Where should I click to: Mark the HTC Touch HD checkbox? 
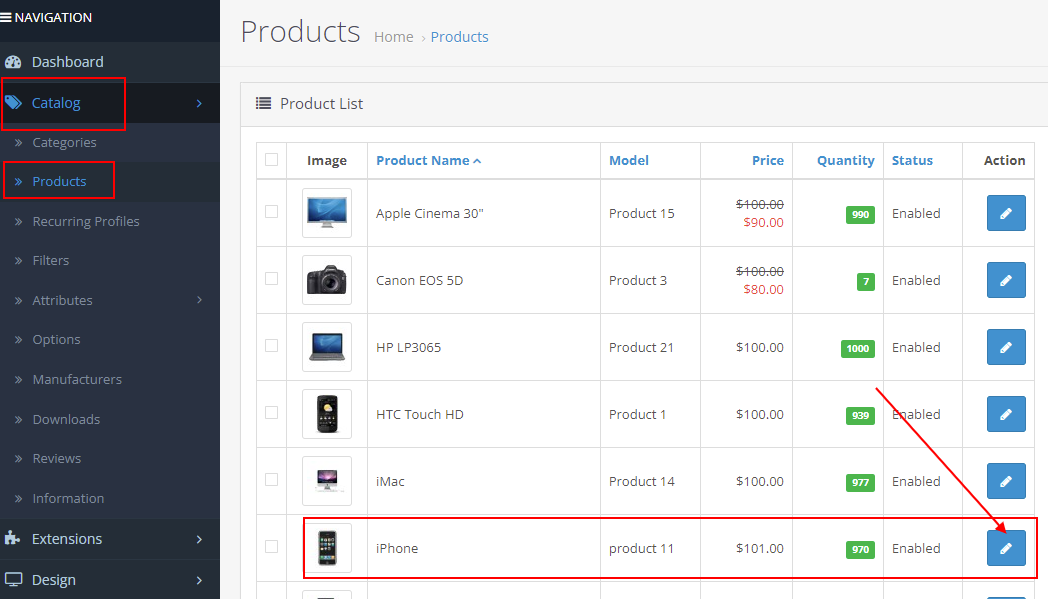tap(271, 412)
